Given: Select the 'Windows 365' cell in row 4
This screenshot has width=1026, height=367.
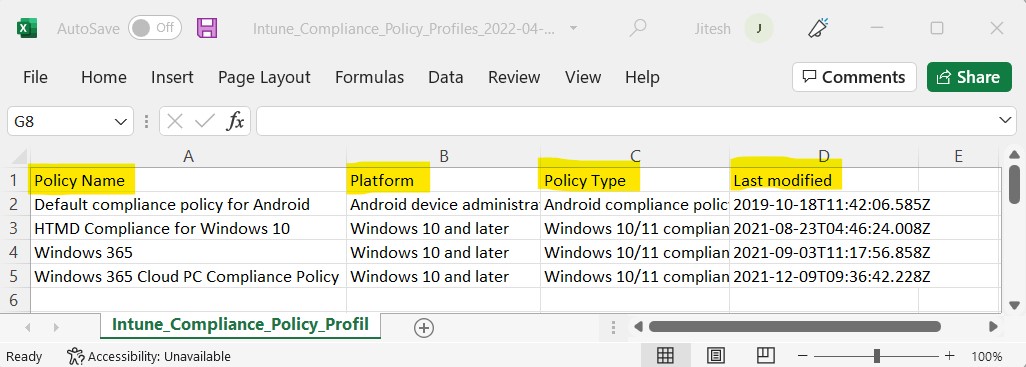Looking at the screenshot, I should coord(188,253).
